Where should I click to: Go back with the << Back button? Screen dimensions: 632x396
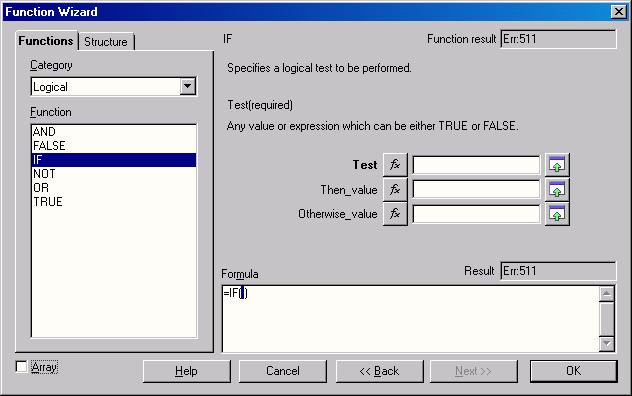pyautogui.click(x=379, y=371)
